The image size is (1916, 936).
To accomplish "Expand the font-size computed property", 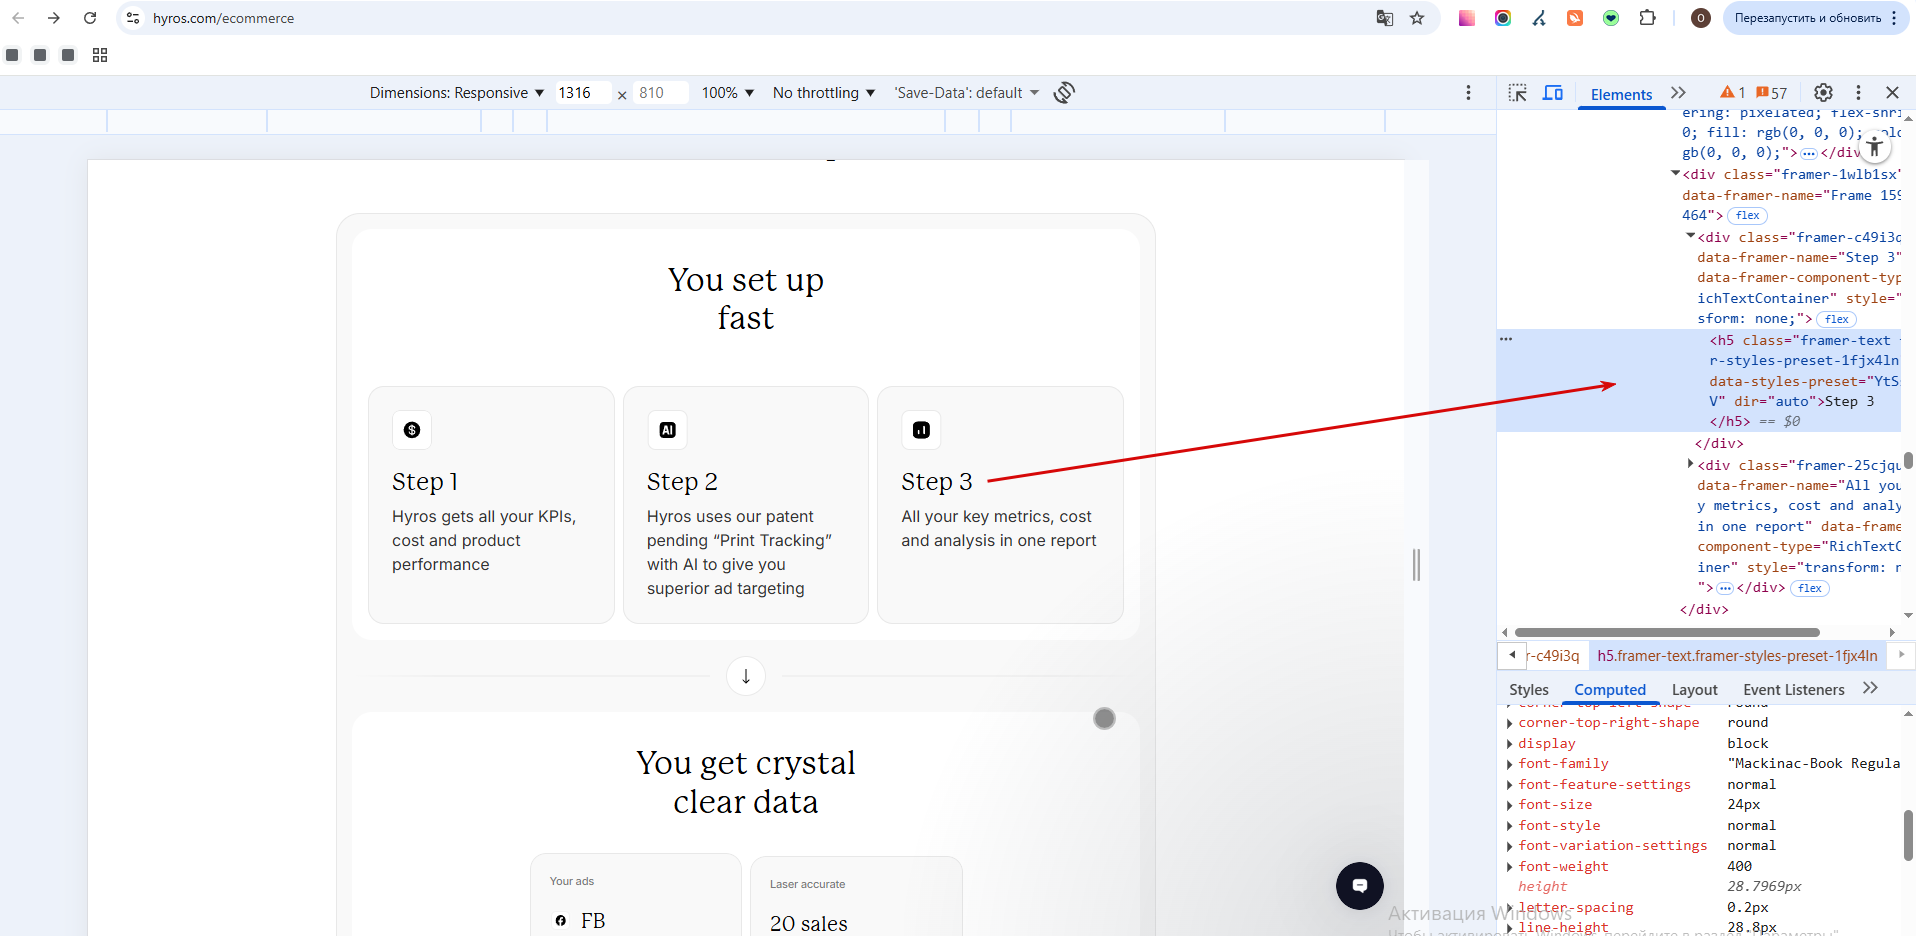I will tap(1509, 805).
